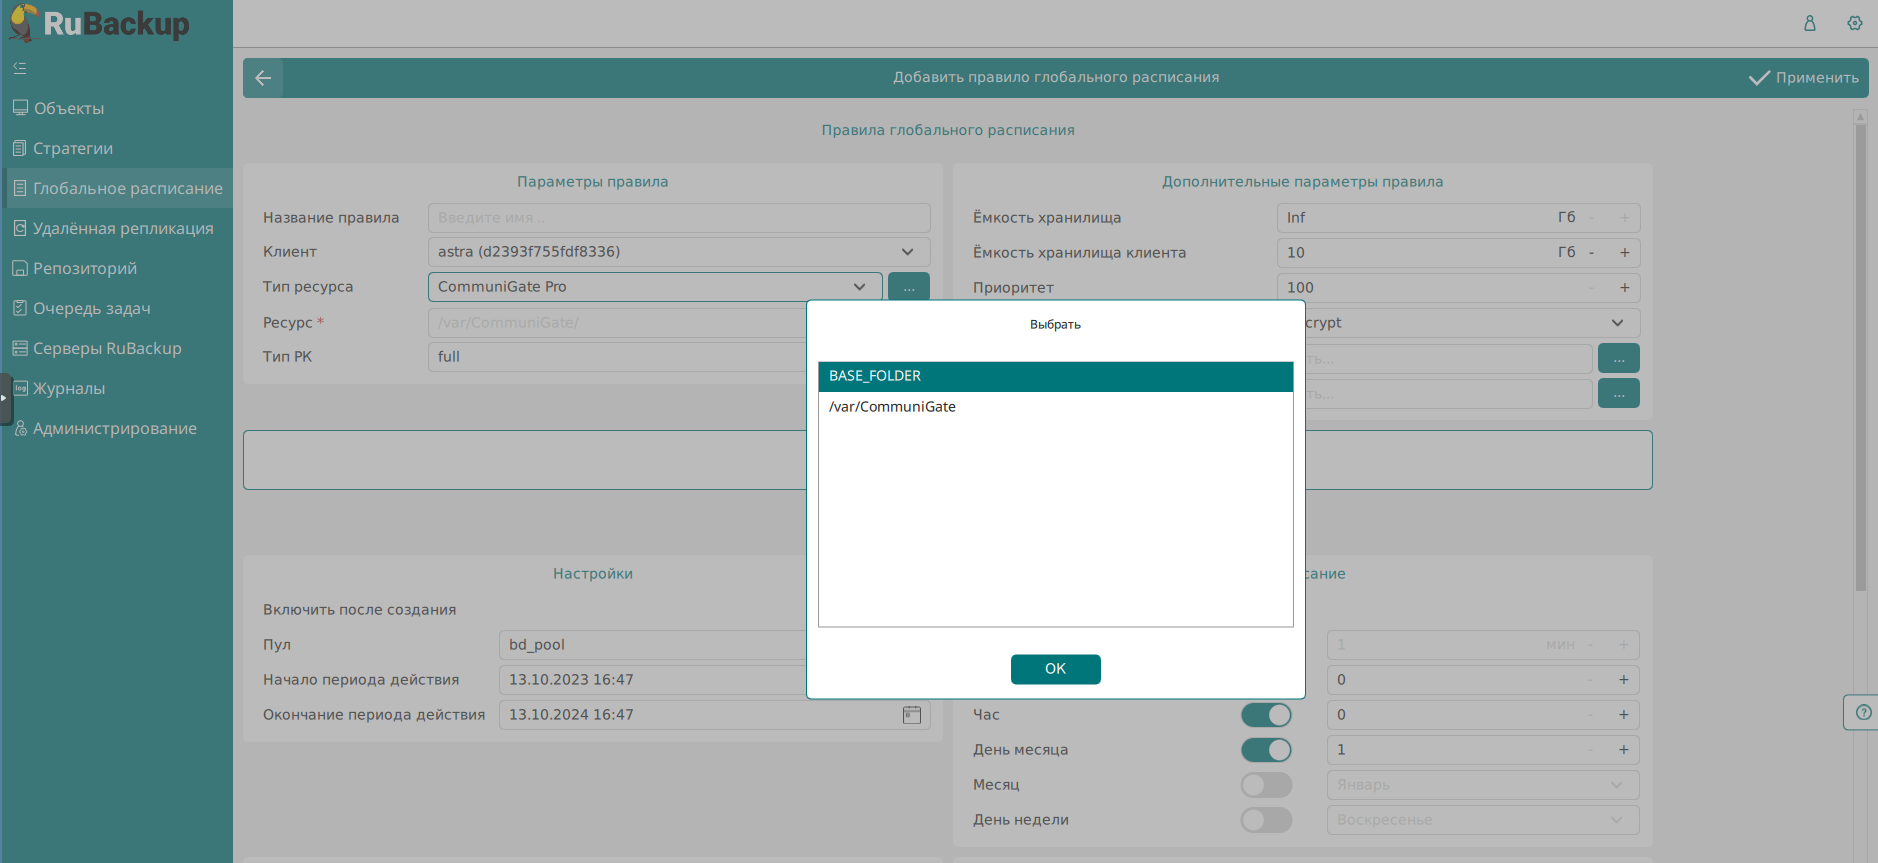Image resolution: width=1878 pixels, height=863 pixels.
Task: Click the ellipsis button beside resource type
Action: coord(908,287)
